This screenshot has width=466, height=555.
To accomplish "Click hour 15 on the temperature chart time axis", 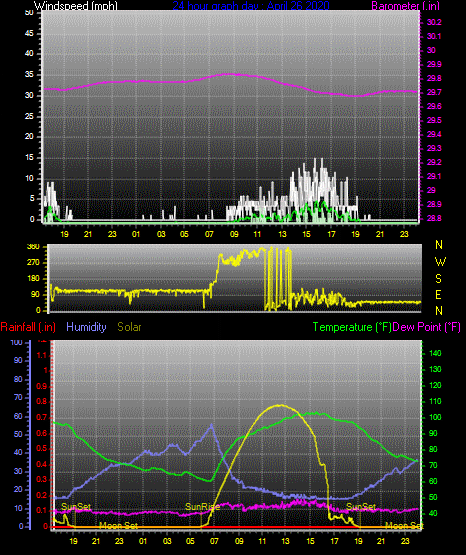I will (x=310, y=541).
